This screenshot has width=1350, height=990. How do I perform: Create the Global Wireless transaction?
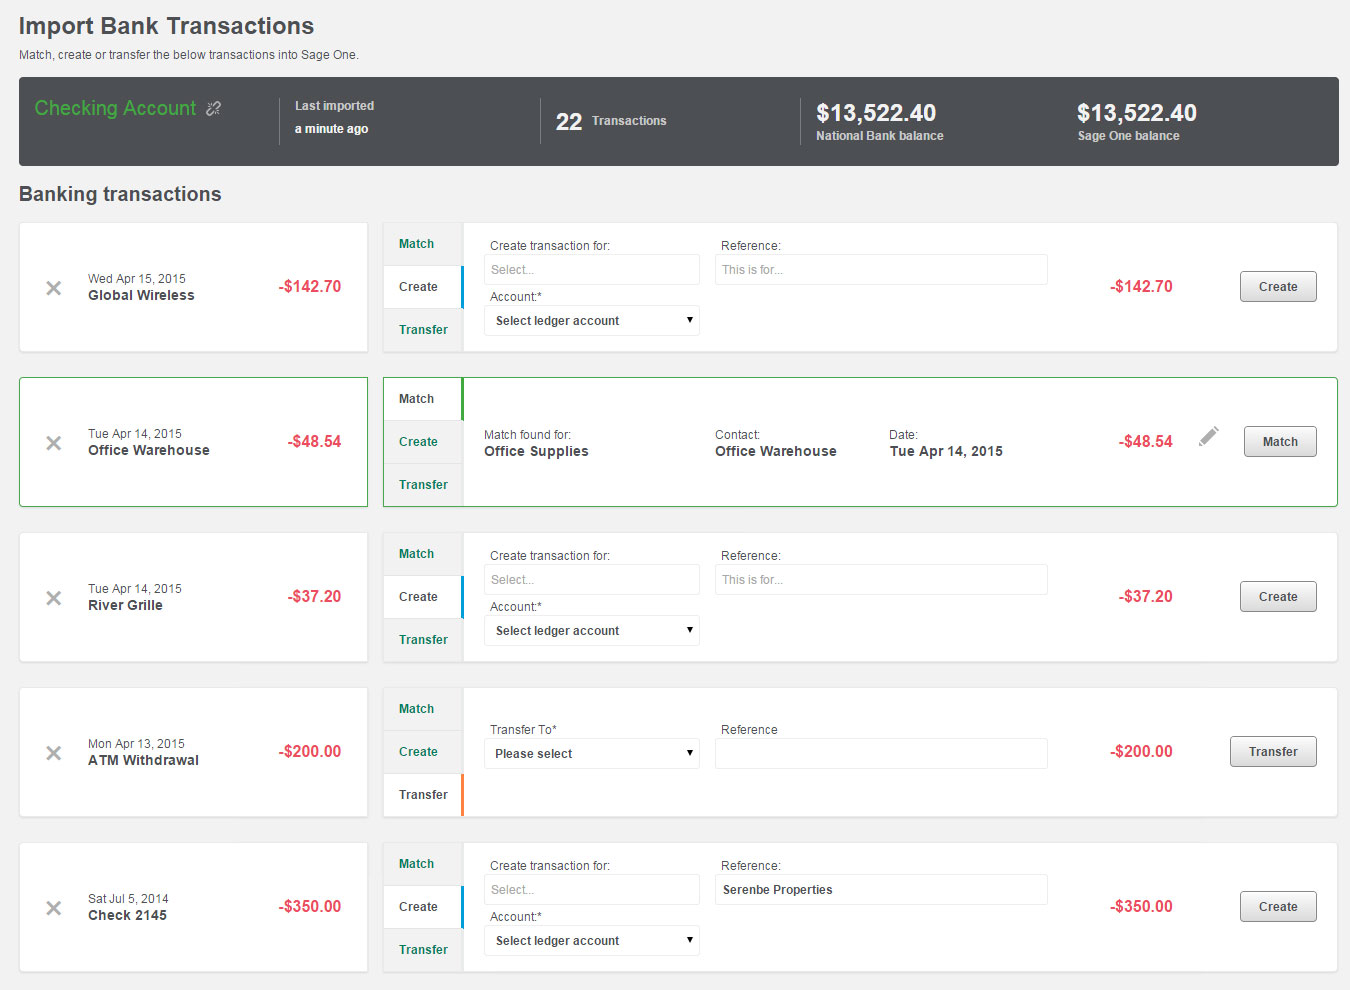tap(1277, 286)
